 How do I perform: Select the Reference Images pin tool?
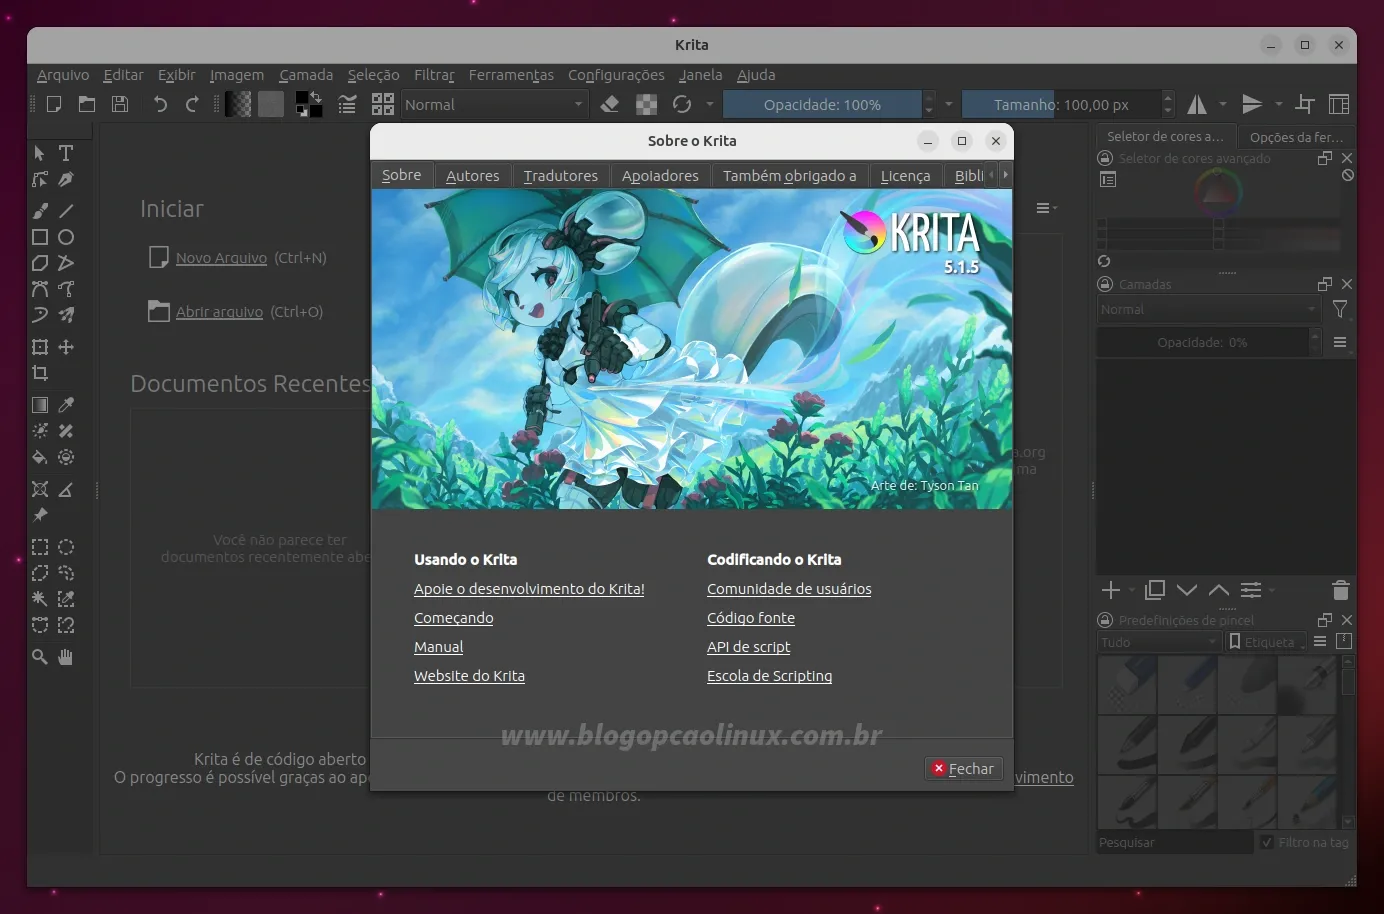click(40, 515)
